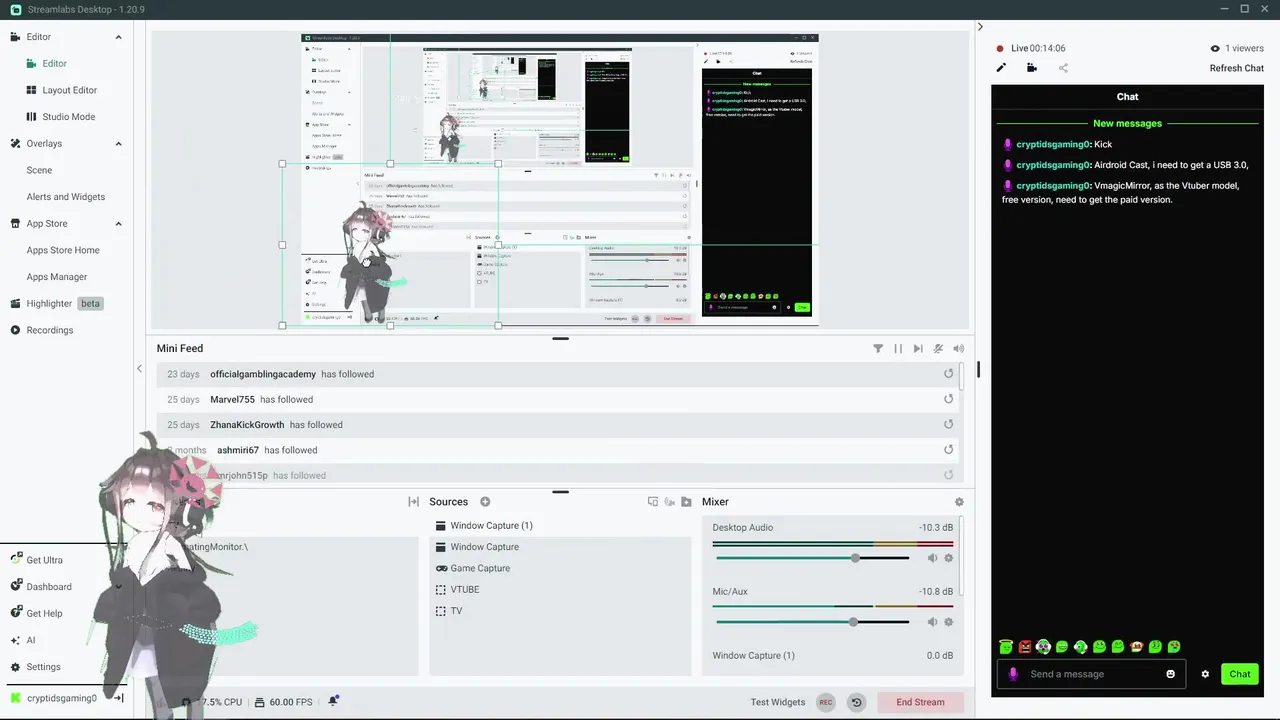Open Mic/Aux source settings gear
This screenshot has width=1280, height=720.
(949, 622)
